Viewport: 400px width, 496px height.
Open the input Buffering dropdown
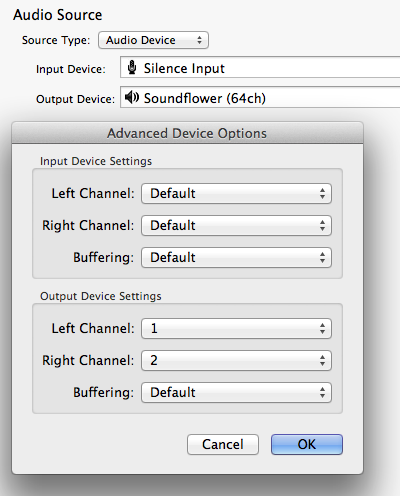(x=236, y=257)
